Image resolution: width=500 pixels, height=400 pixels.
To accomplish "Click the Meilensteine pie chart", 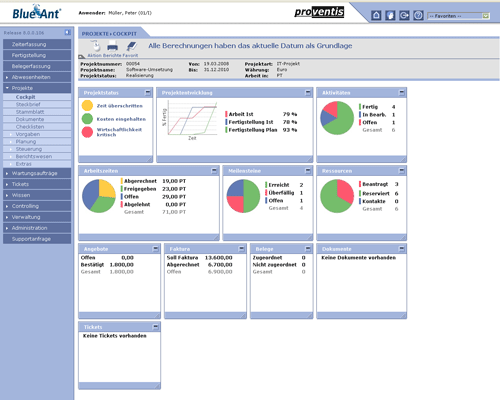I will pos(243,196).
